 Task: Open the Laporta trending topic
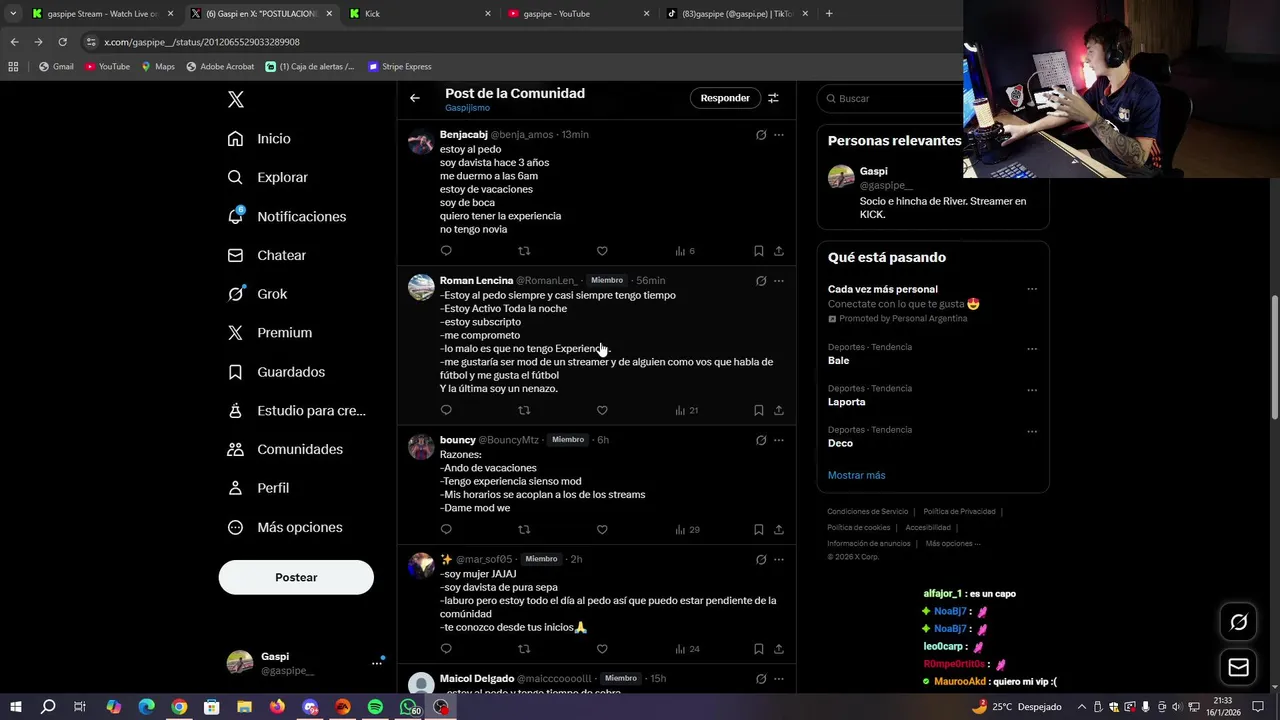(x=846, y=402)
